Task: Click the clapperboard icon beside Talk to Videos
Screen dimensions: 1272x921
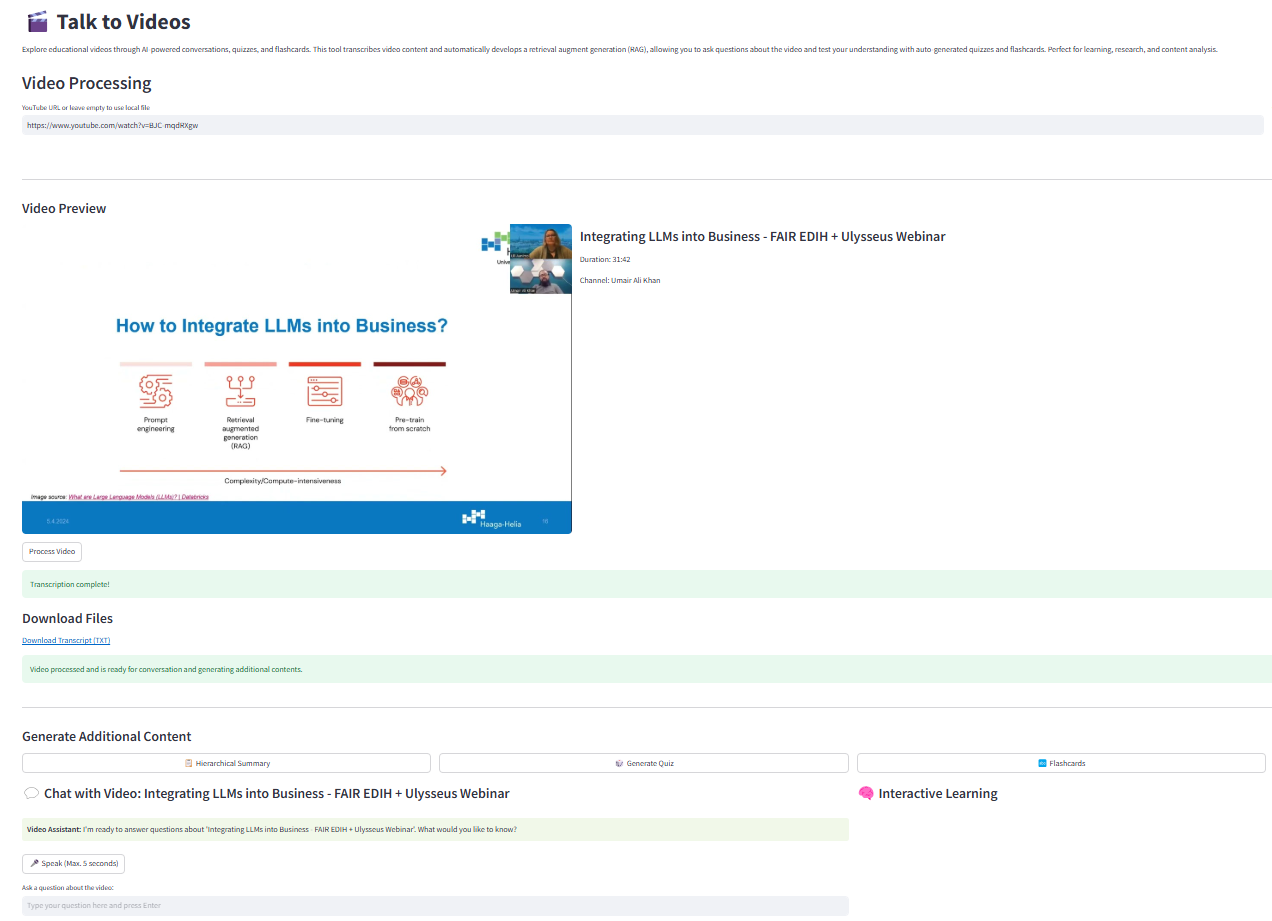Action: (x=37, y=21)
